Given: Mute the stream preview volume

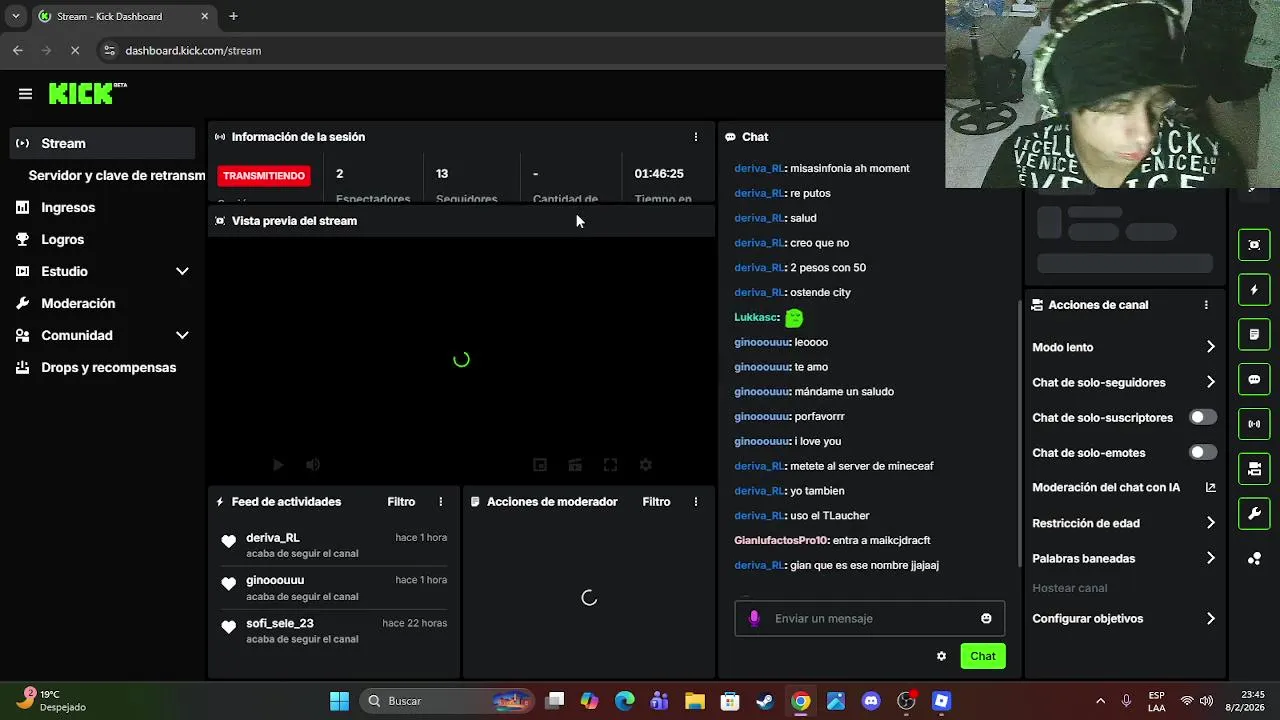Looking at the screenshot, I should [313, 465].
